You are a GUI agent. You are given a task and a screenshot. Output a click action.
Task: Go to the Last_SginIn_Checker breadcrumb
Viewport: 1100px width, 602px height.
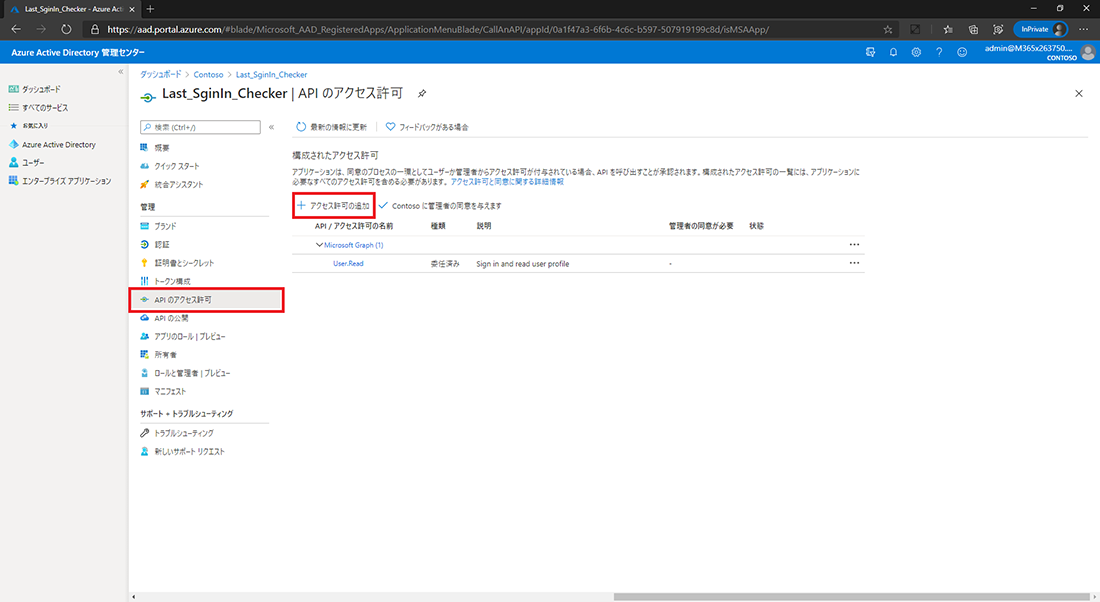(x=271, y=74)
